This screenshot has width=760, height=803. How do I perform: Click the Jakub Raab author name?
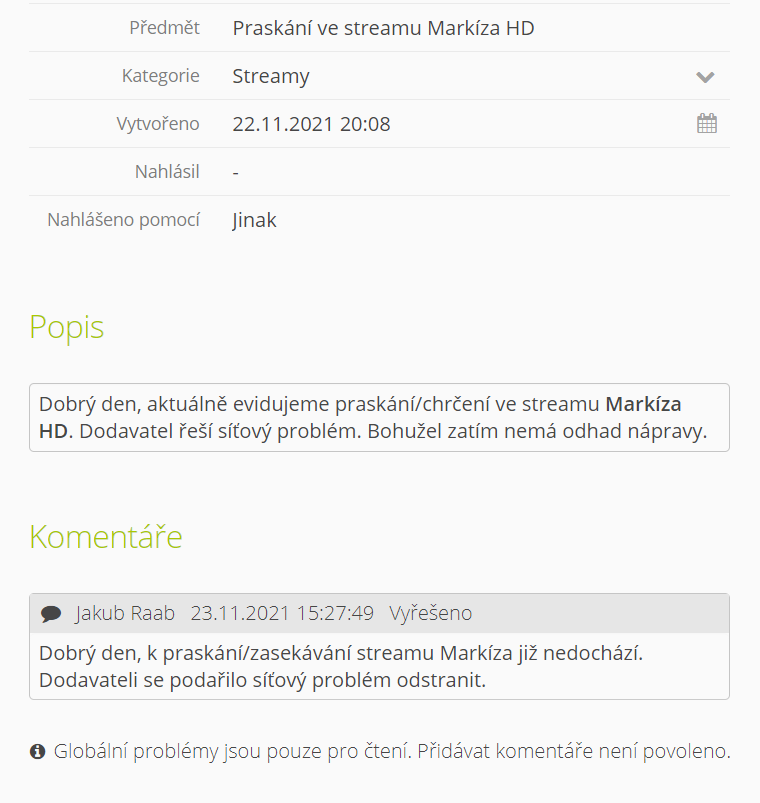125,613
